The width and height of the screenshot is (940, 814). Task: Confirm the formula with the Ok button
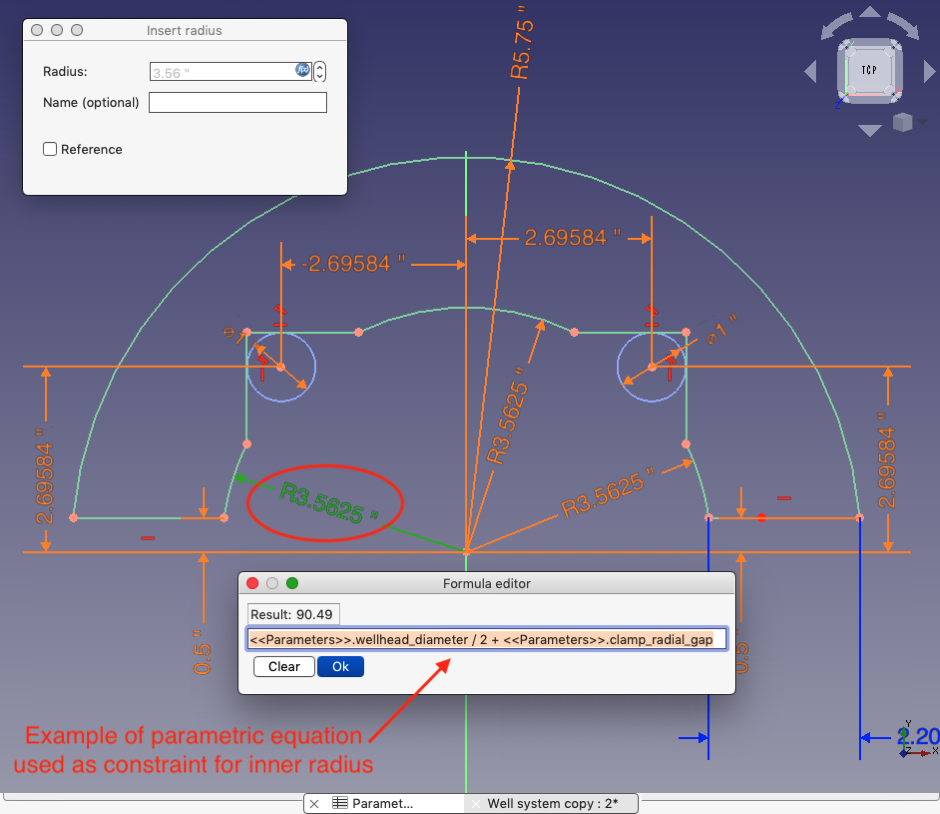click(341, 666)
